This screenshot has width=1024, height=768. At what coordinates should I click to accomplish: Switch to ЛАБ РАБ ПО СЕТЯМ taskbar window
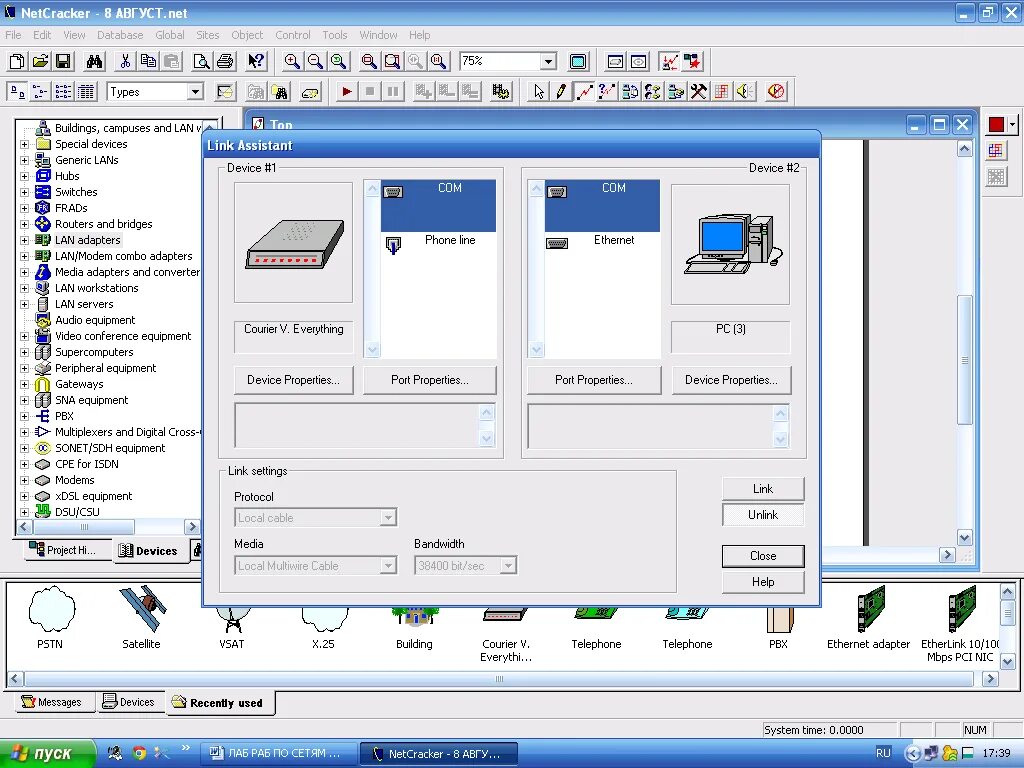[277, 753]
